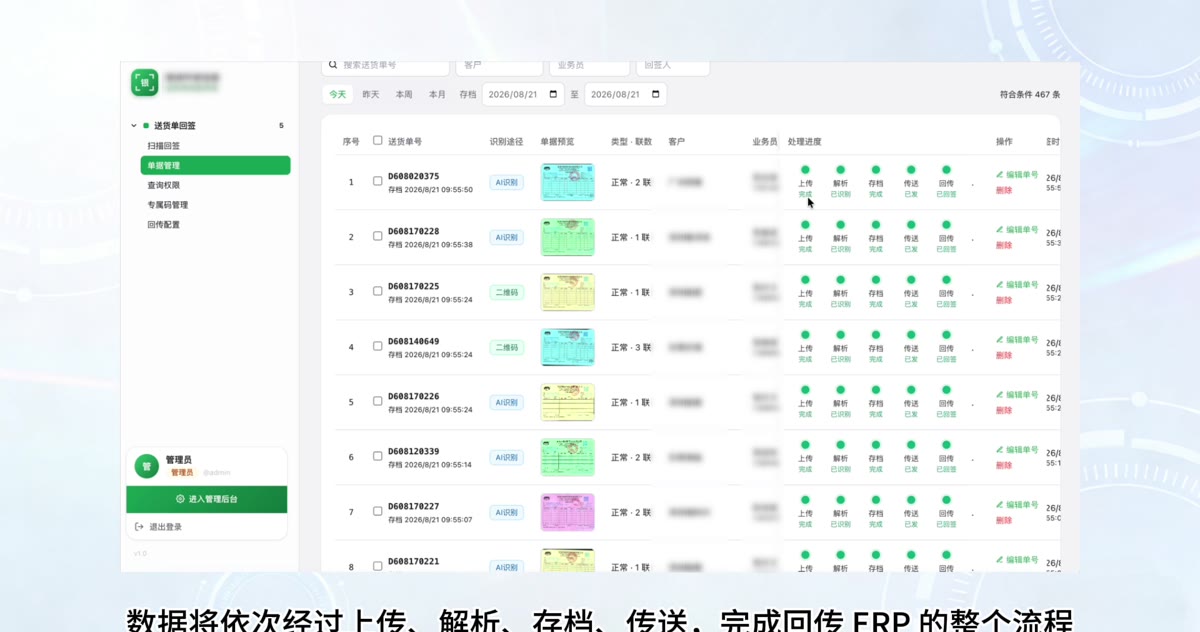Click 二维码 badge for D608170225
Image resolution: width=1200 pixels, height=632 pixels.
pyautogui.click(x=506, y=292)
